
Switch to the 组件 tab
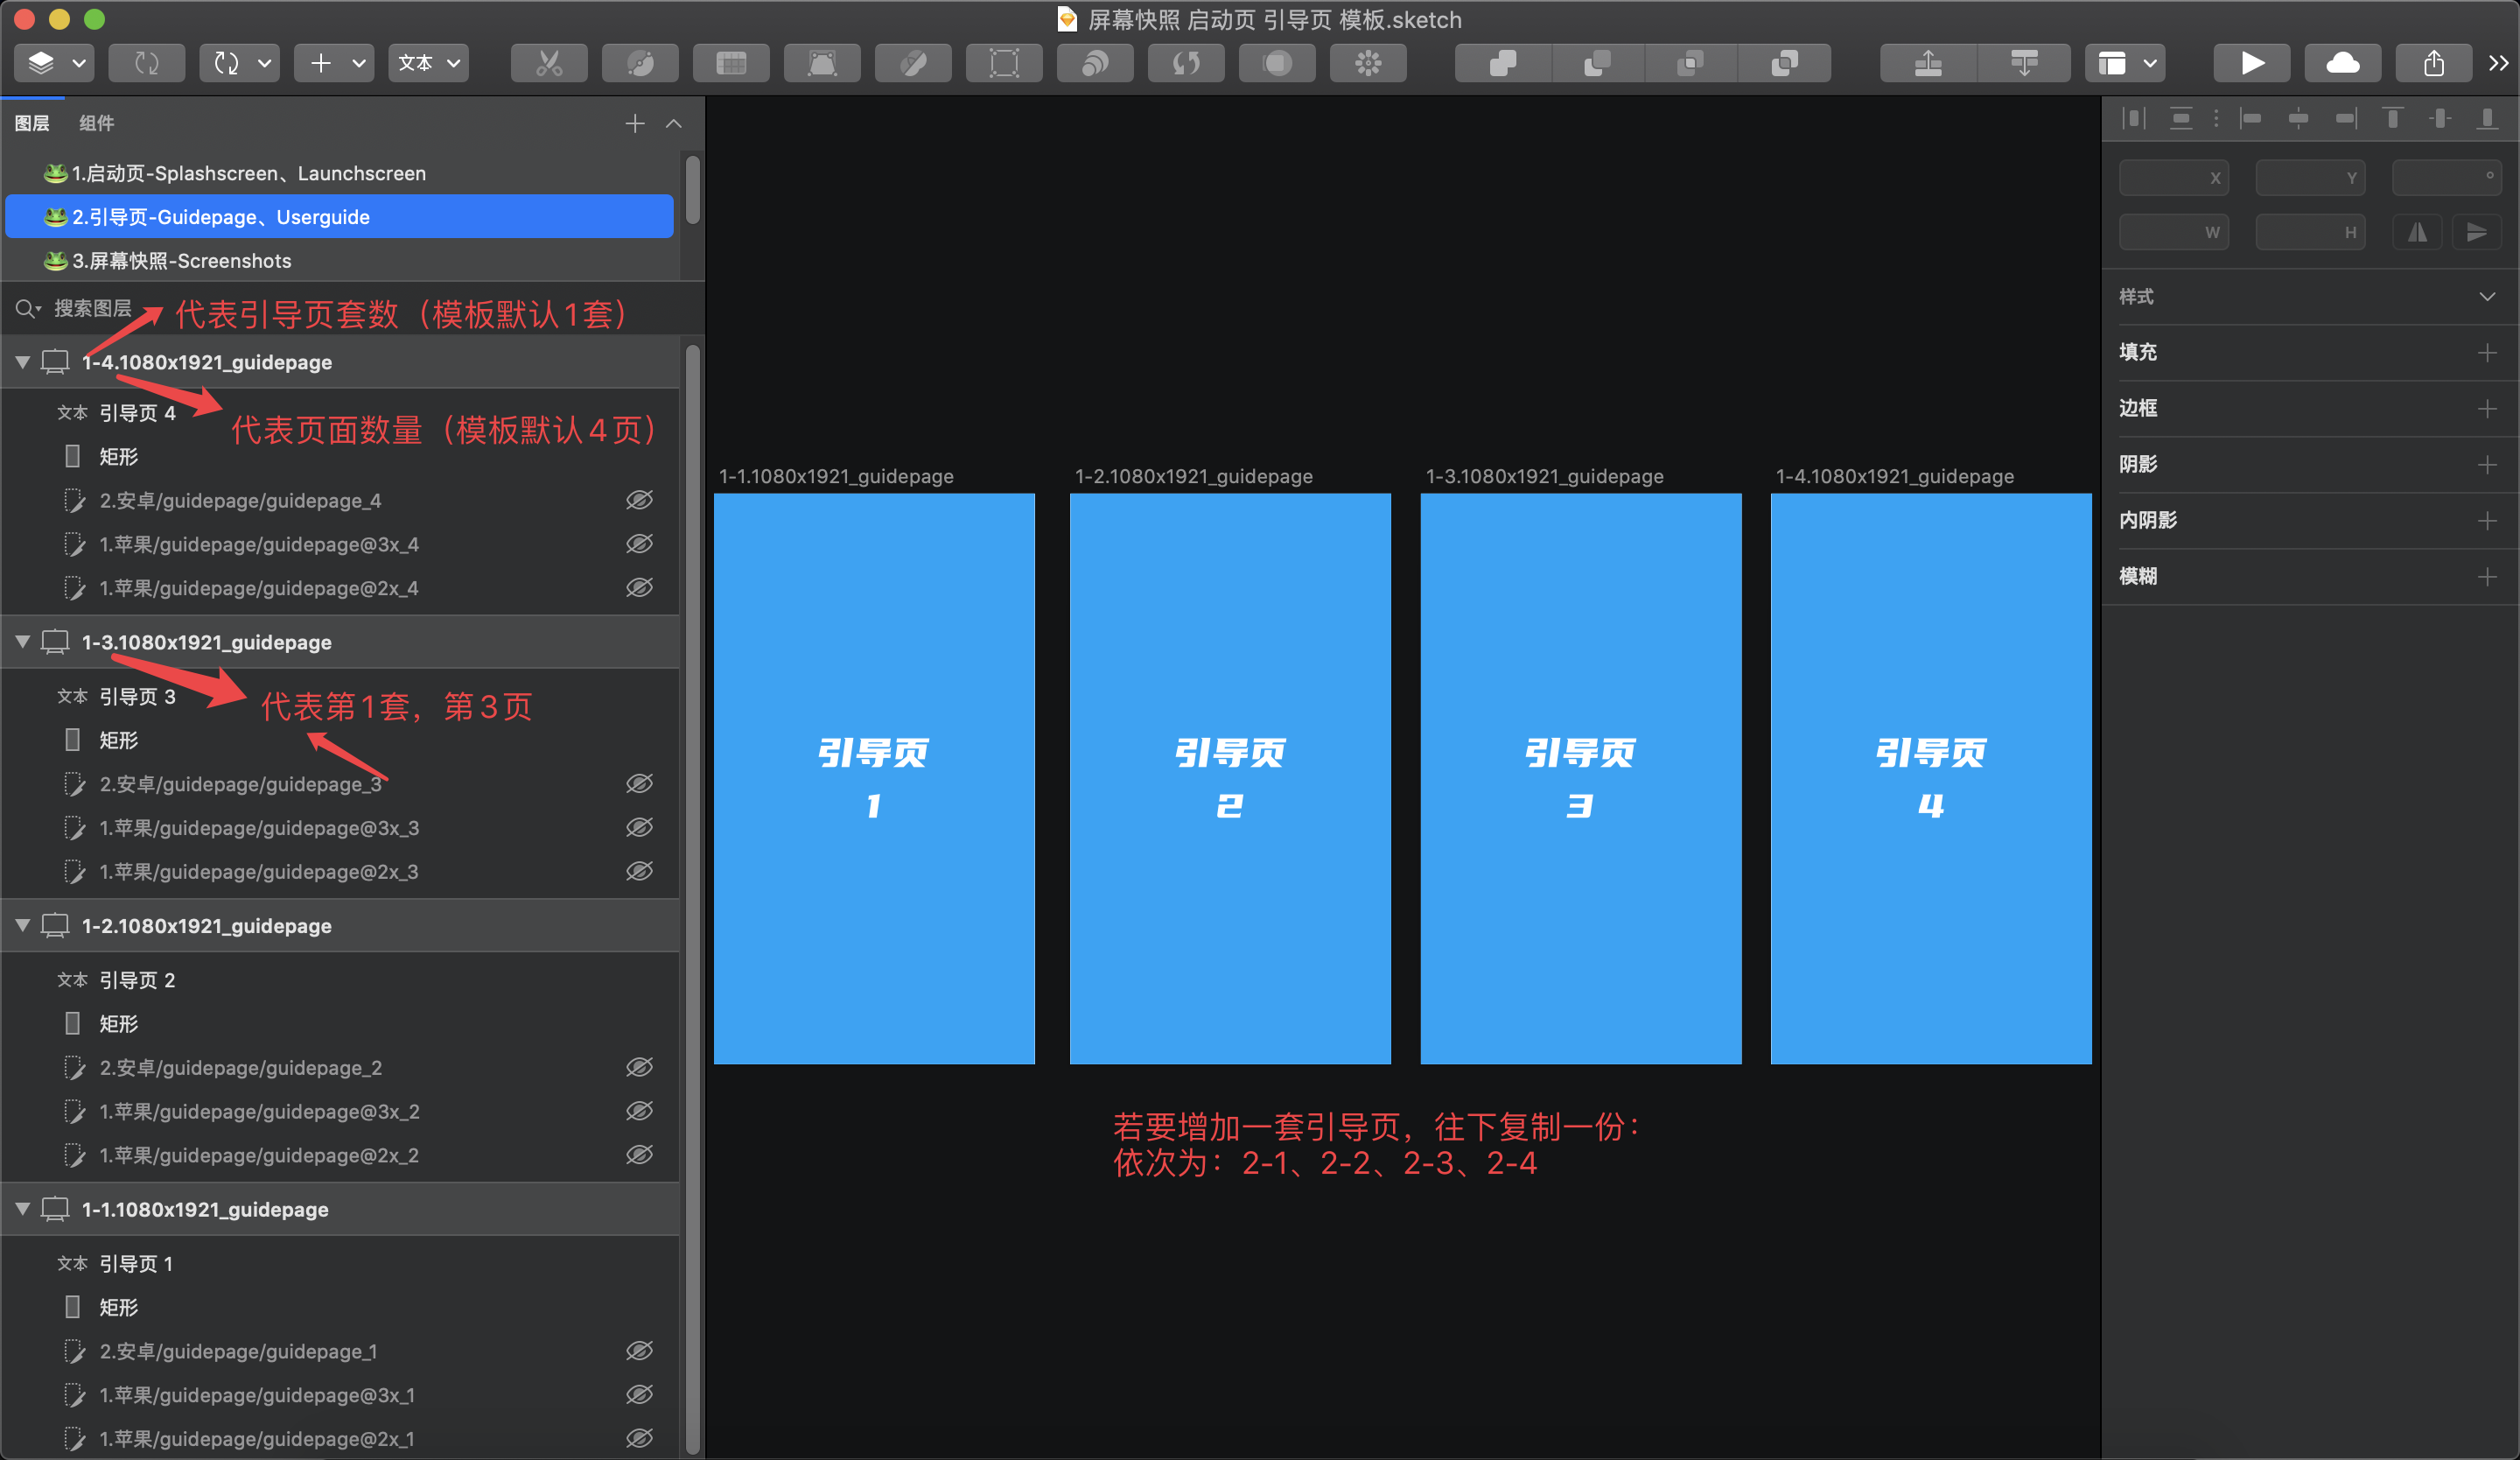point(96,123)
